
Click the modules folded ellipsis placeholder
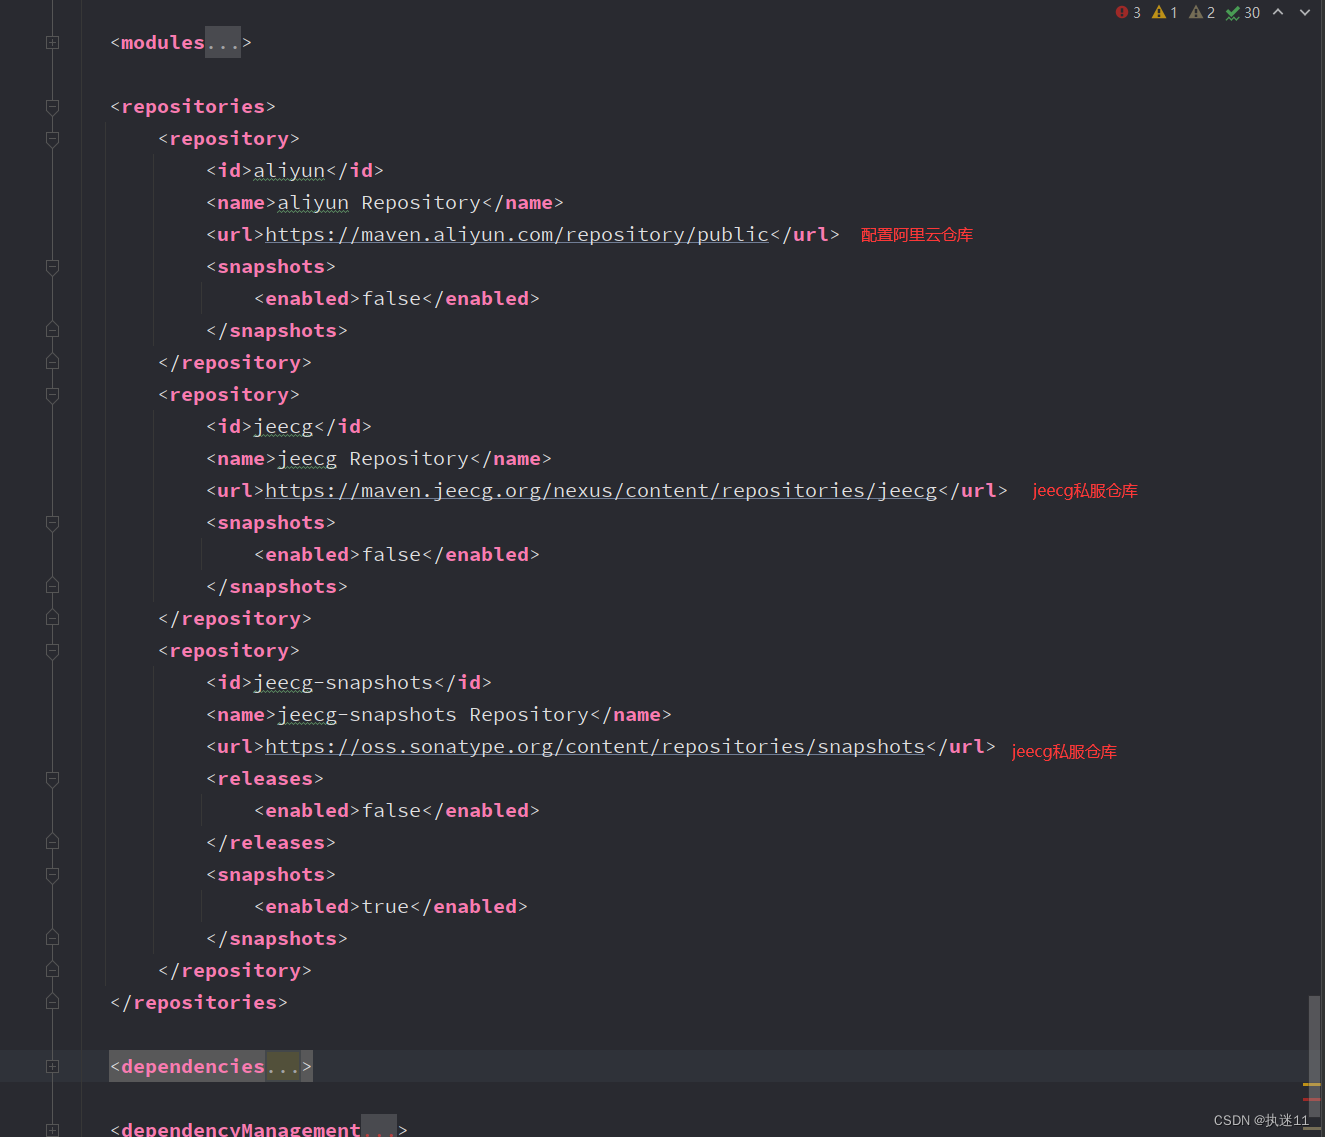(223, 43)
